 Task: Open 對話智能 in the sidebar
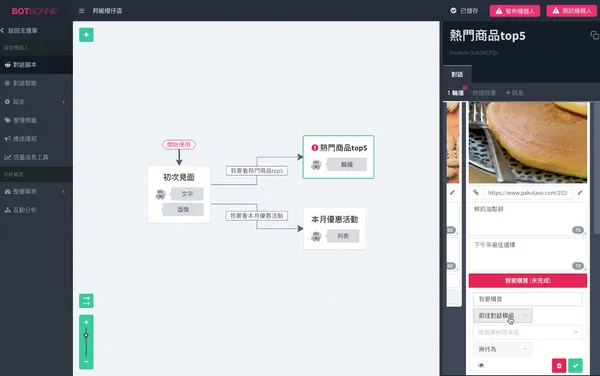pyautogui.click(x=36, y=83)
